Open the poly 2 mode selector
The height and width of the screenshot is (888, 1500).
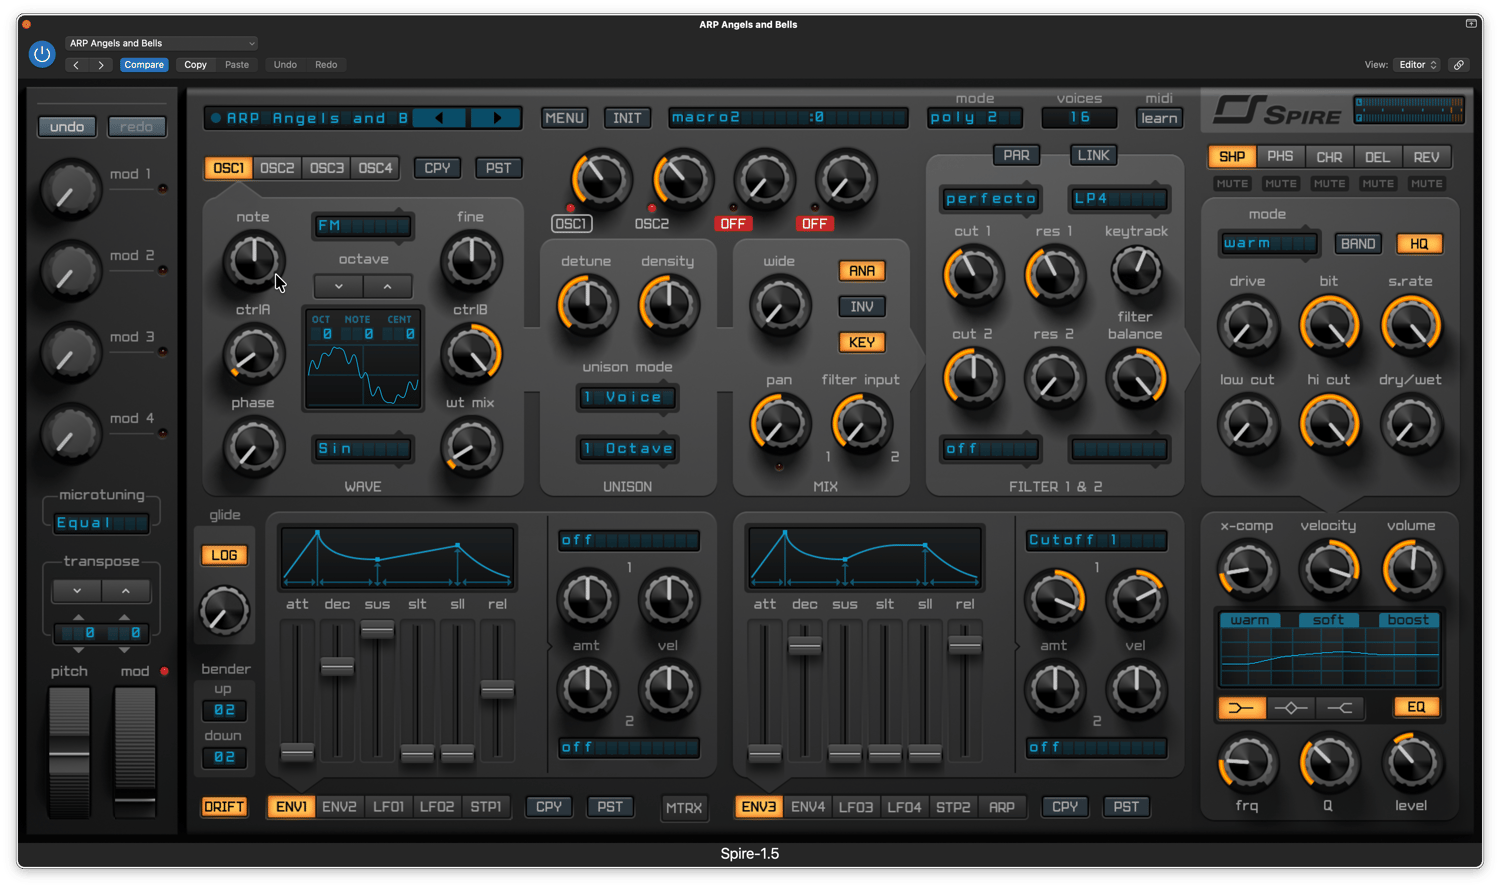[975, 118]
